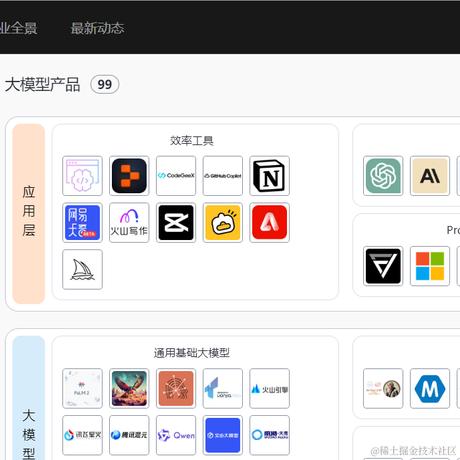Open the red Adobe logo tile
Viewport: 460px width, 460px height.
(269, 222)
